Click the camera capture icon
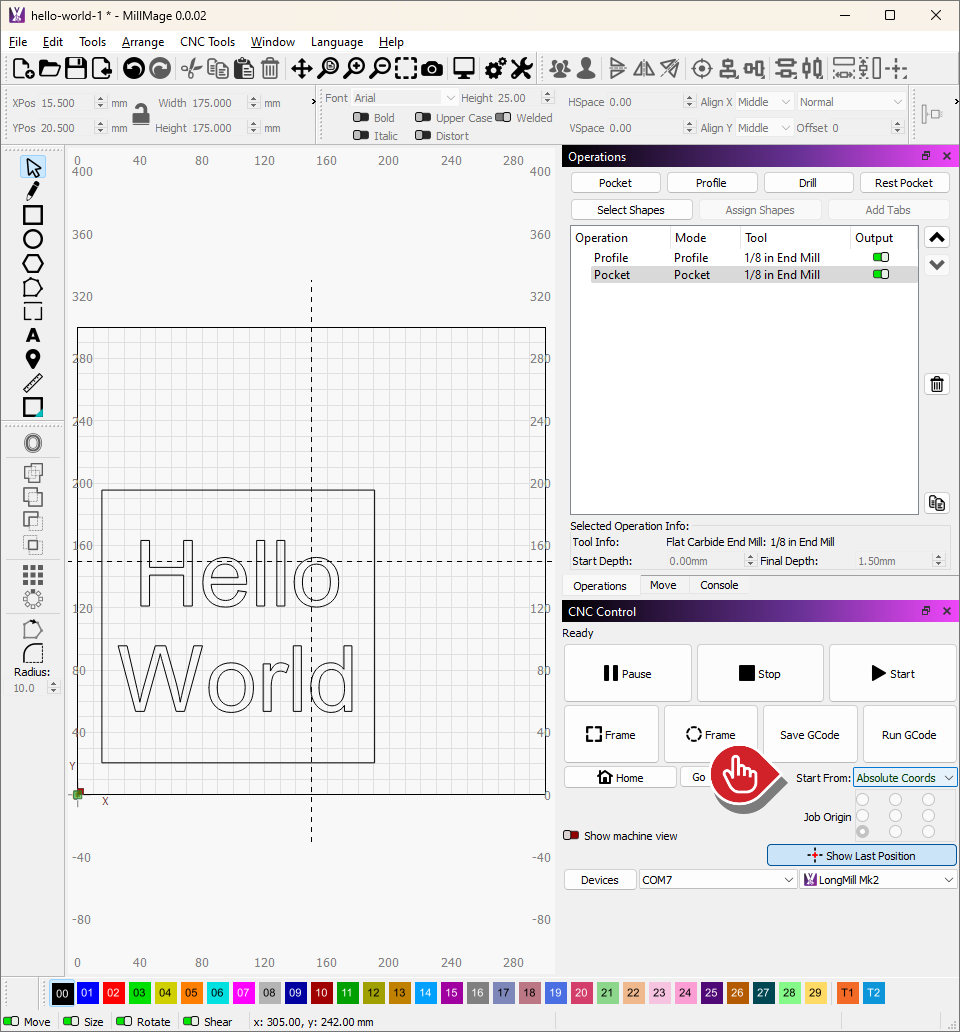The image size is (960, 1032). 432,69
